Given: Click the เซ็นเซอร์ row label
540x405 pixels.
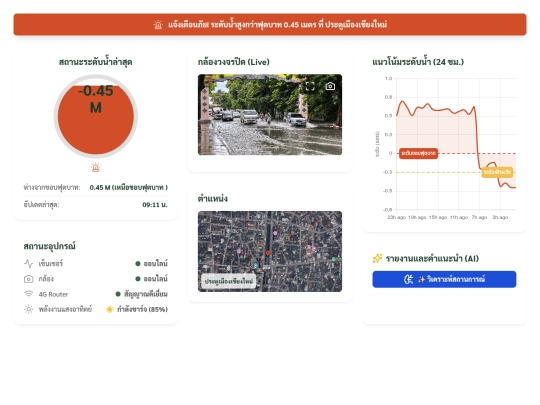Looking at the screenshot, I should click(x=51, y=263).
